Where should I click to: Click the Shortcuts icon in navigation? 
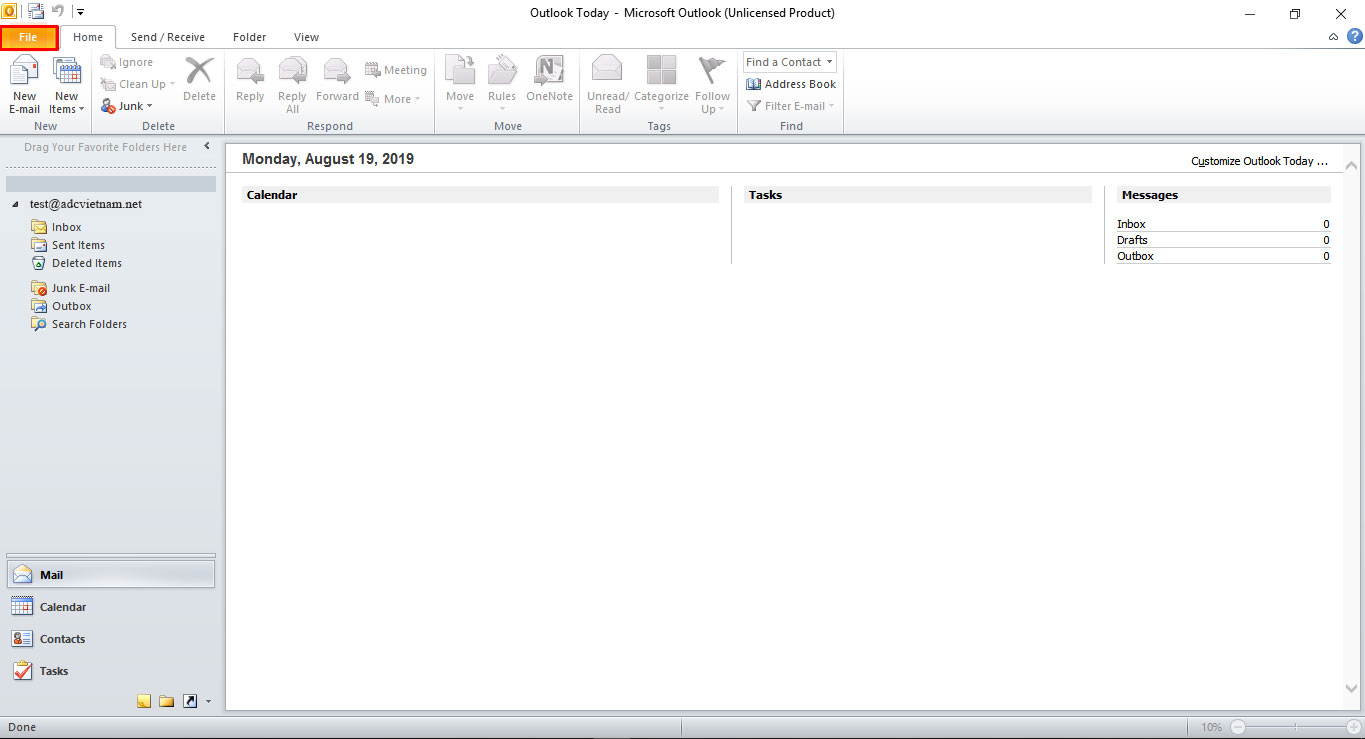coord(190,701)
